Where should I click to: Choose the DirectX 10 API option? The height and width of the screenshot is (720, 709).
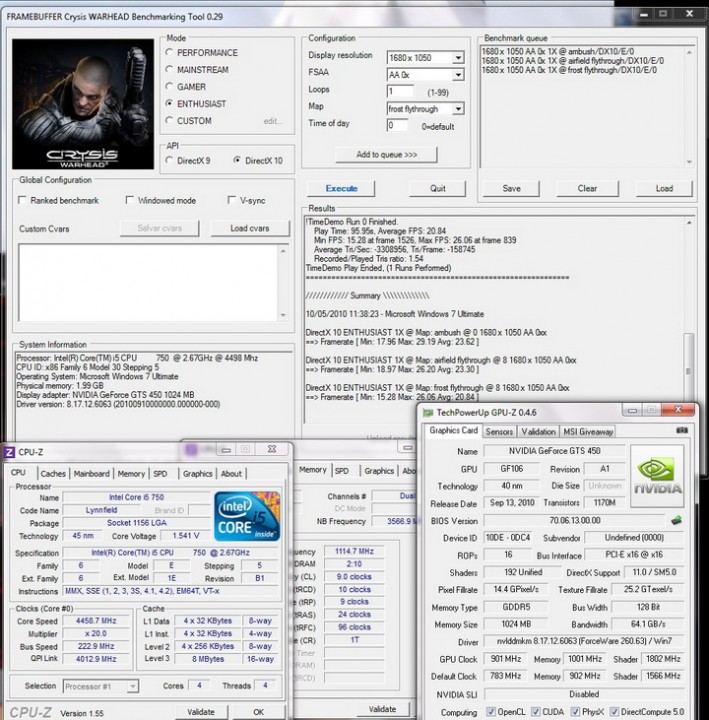(x=236, y=160)
